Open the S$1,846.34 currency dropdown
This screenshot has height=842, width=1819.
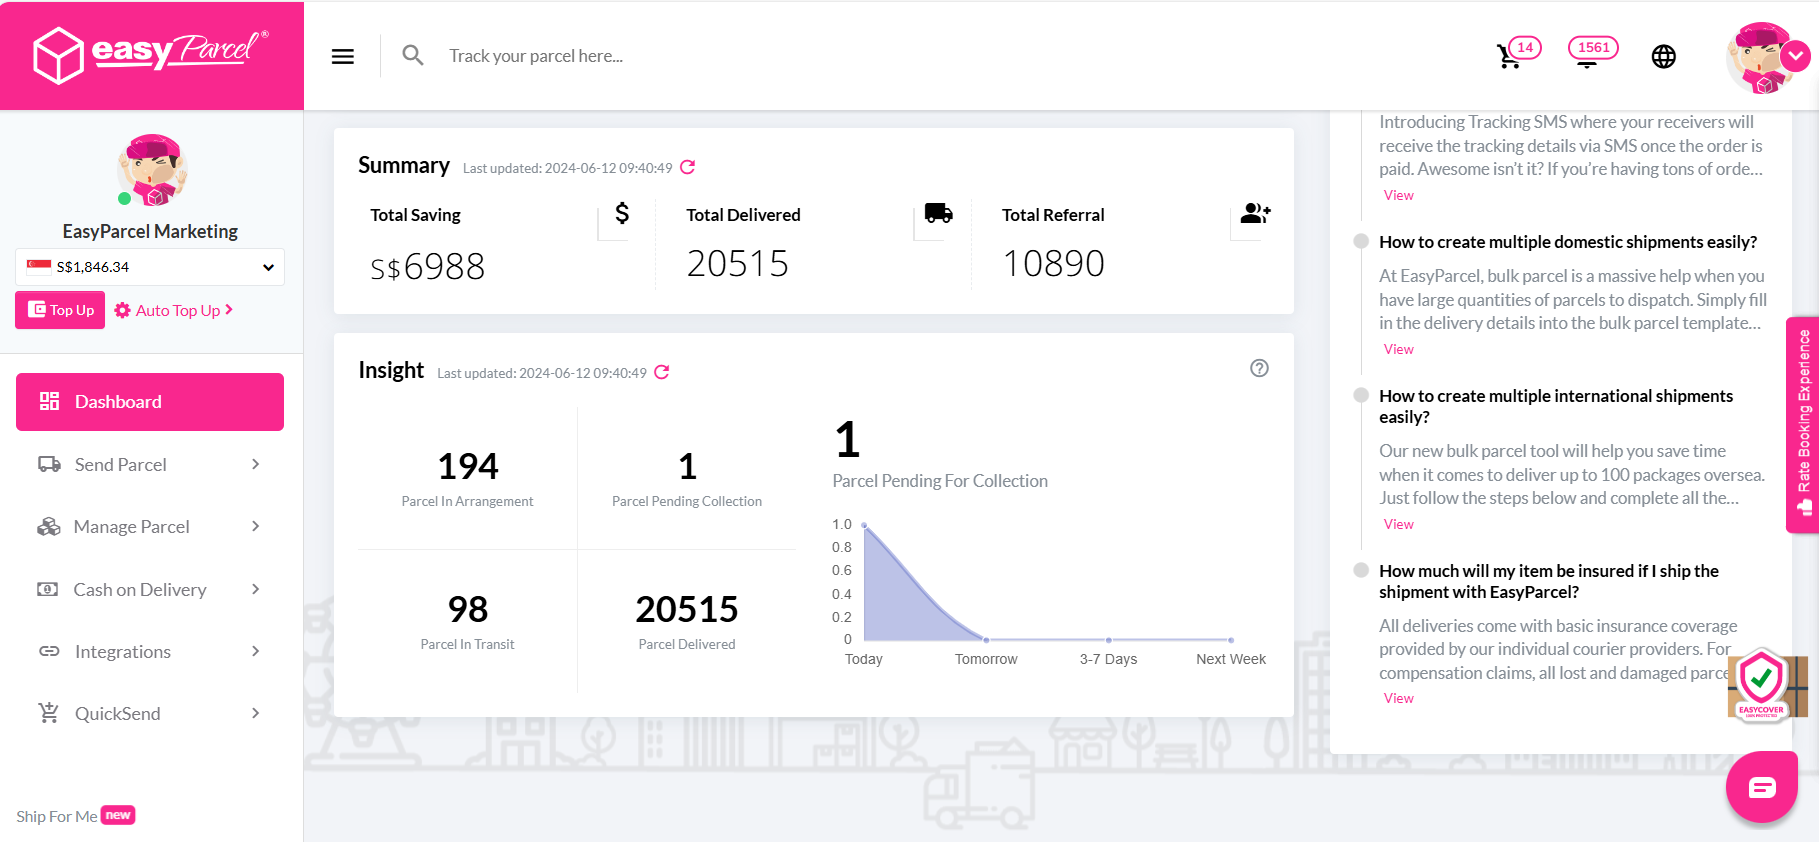pyautogui.click(x=150, y=267)
